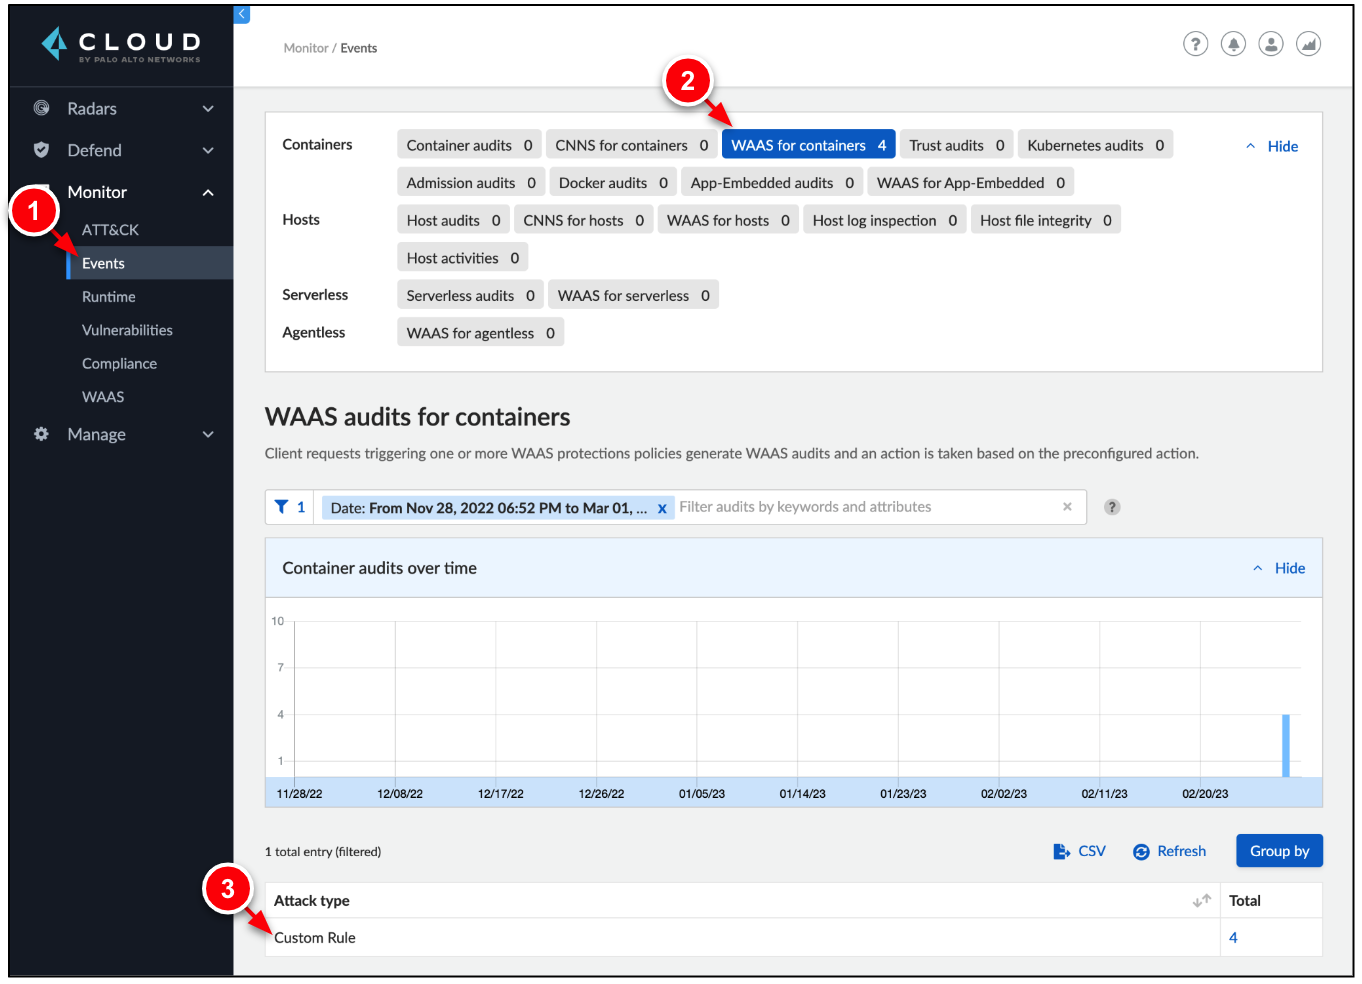
Task: Click the Defend shield icon
Action: (41, 150)
